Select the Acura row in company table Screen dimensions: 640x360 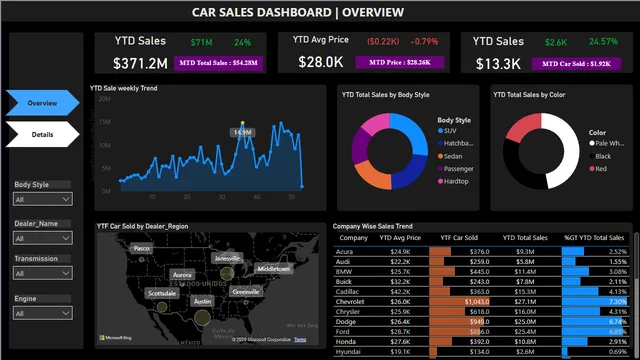(x=481, y=251)
